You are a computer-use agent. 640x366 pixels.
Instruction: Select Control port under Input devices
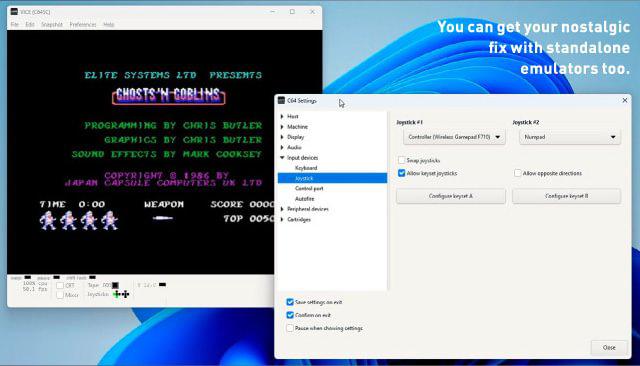[x=309, y=189]
